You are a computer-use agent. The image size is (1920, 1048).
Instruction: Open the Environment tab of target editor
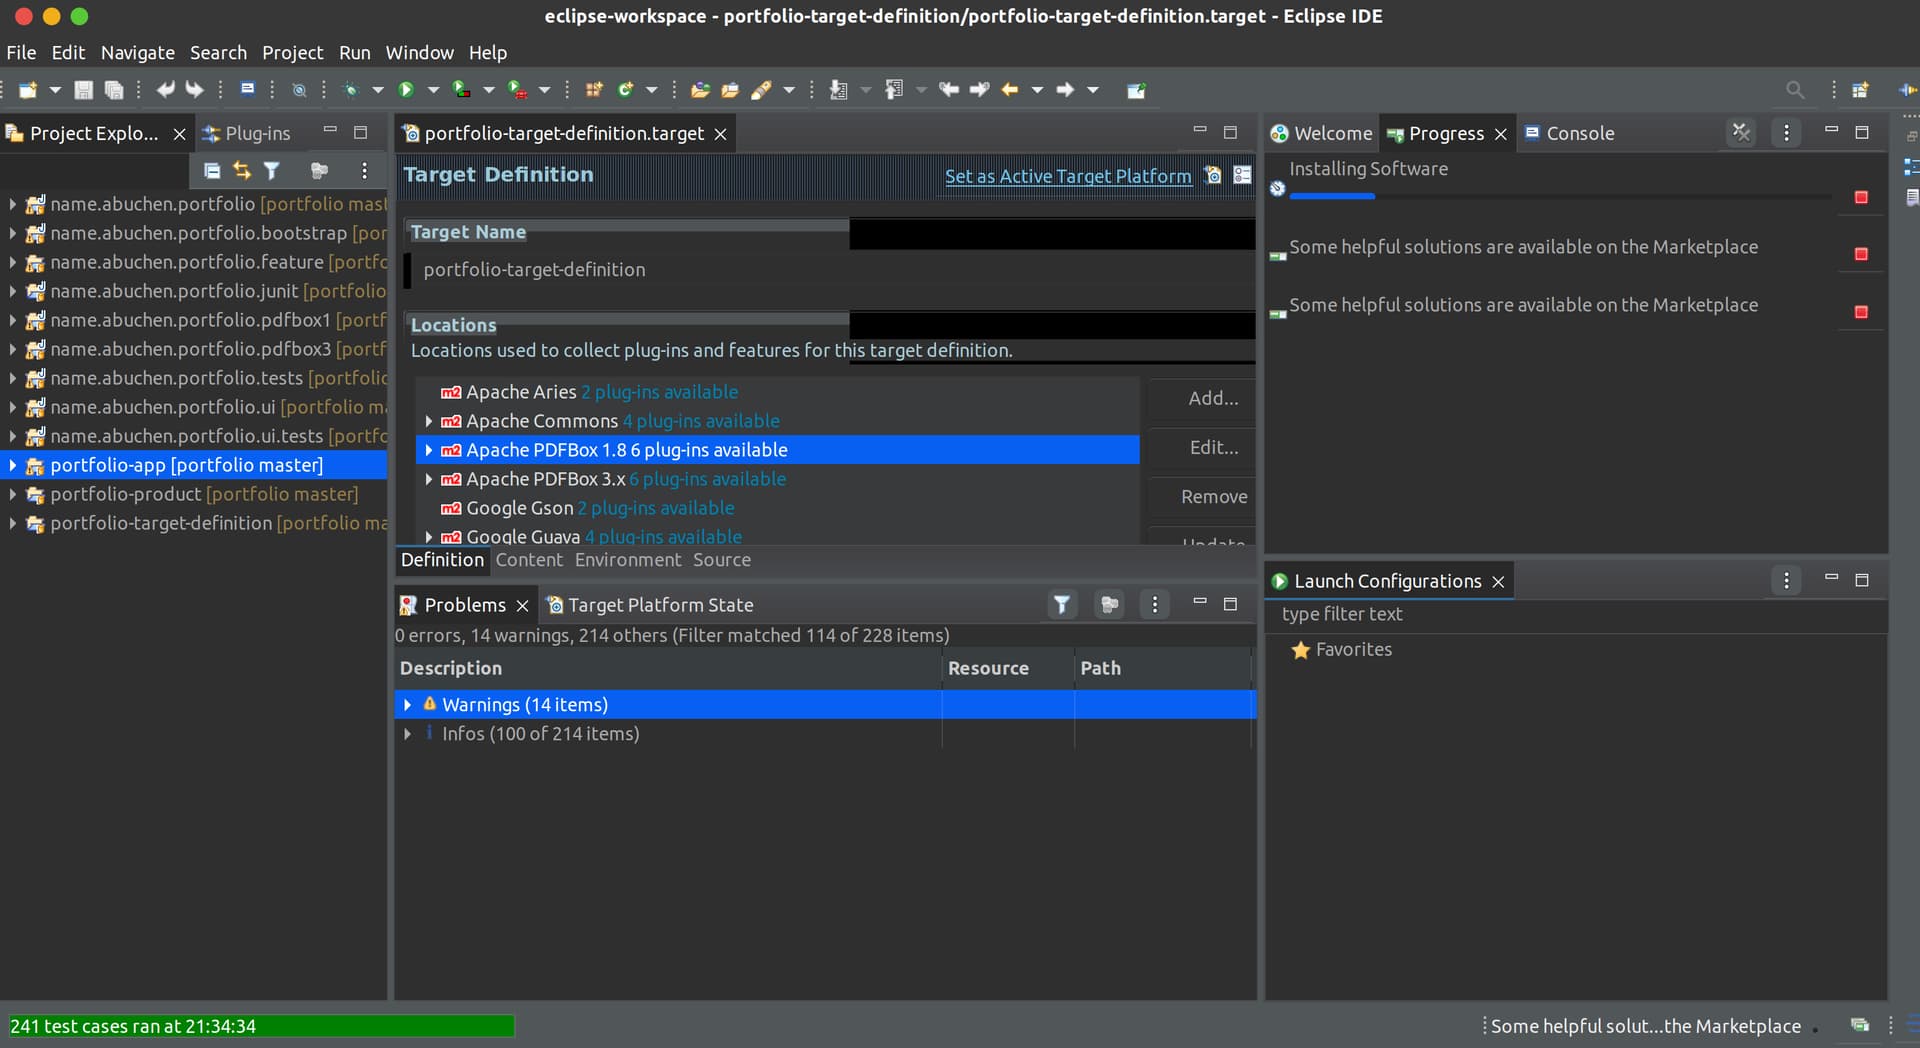pos(627,560)
